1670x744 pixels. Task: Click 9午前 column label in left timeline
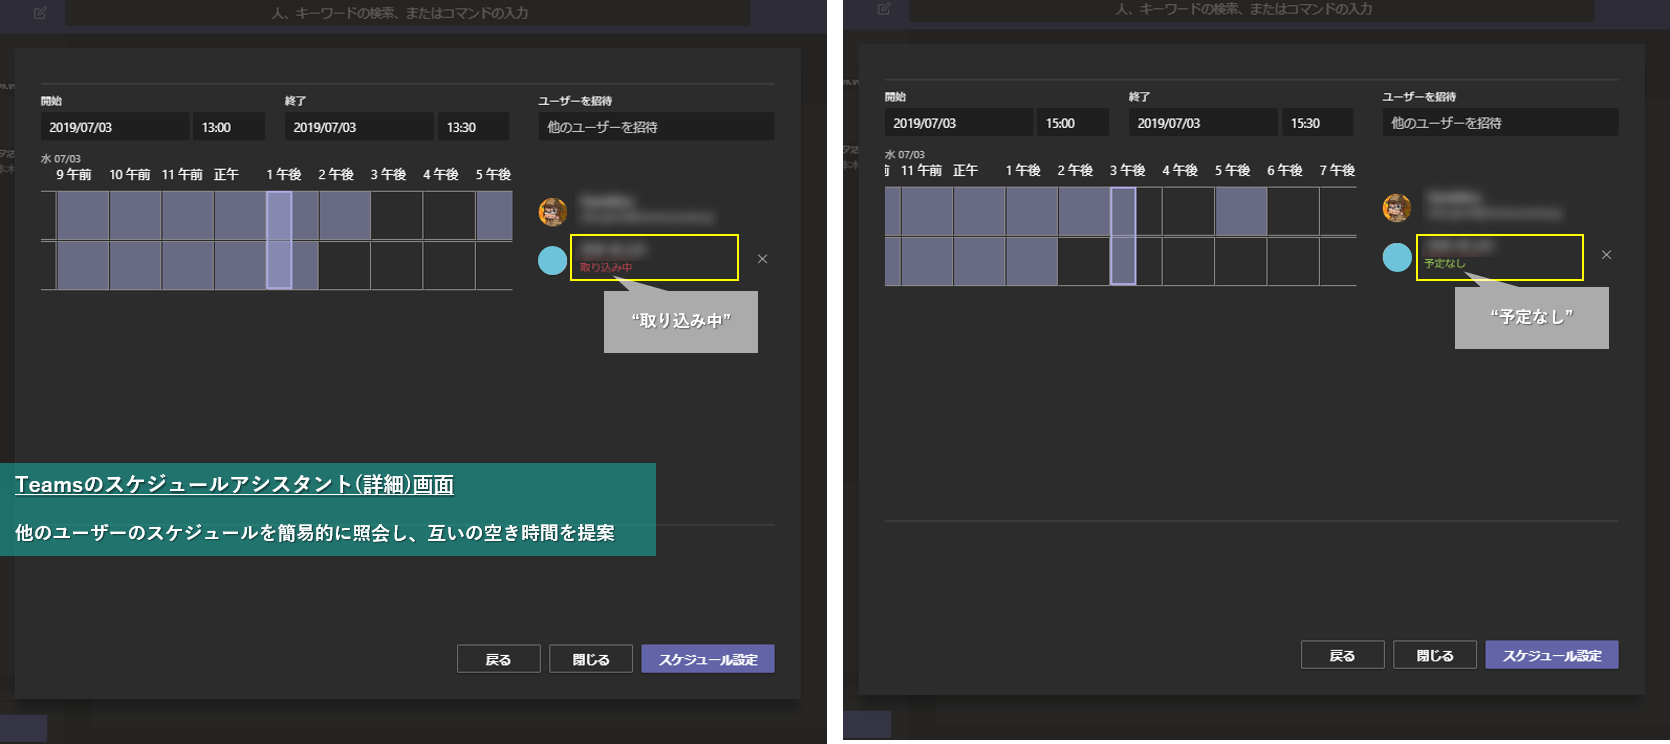click(x=73, y=174)
